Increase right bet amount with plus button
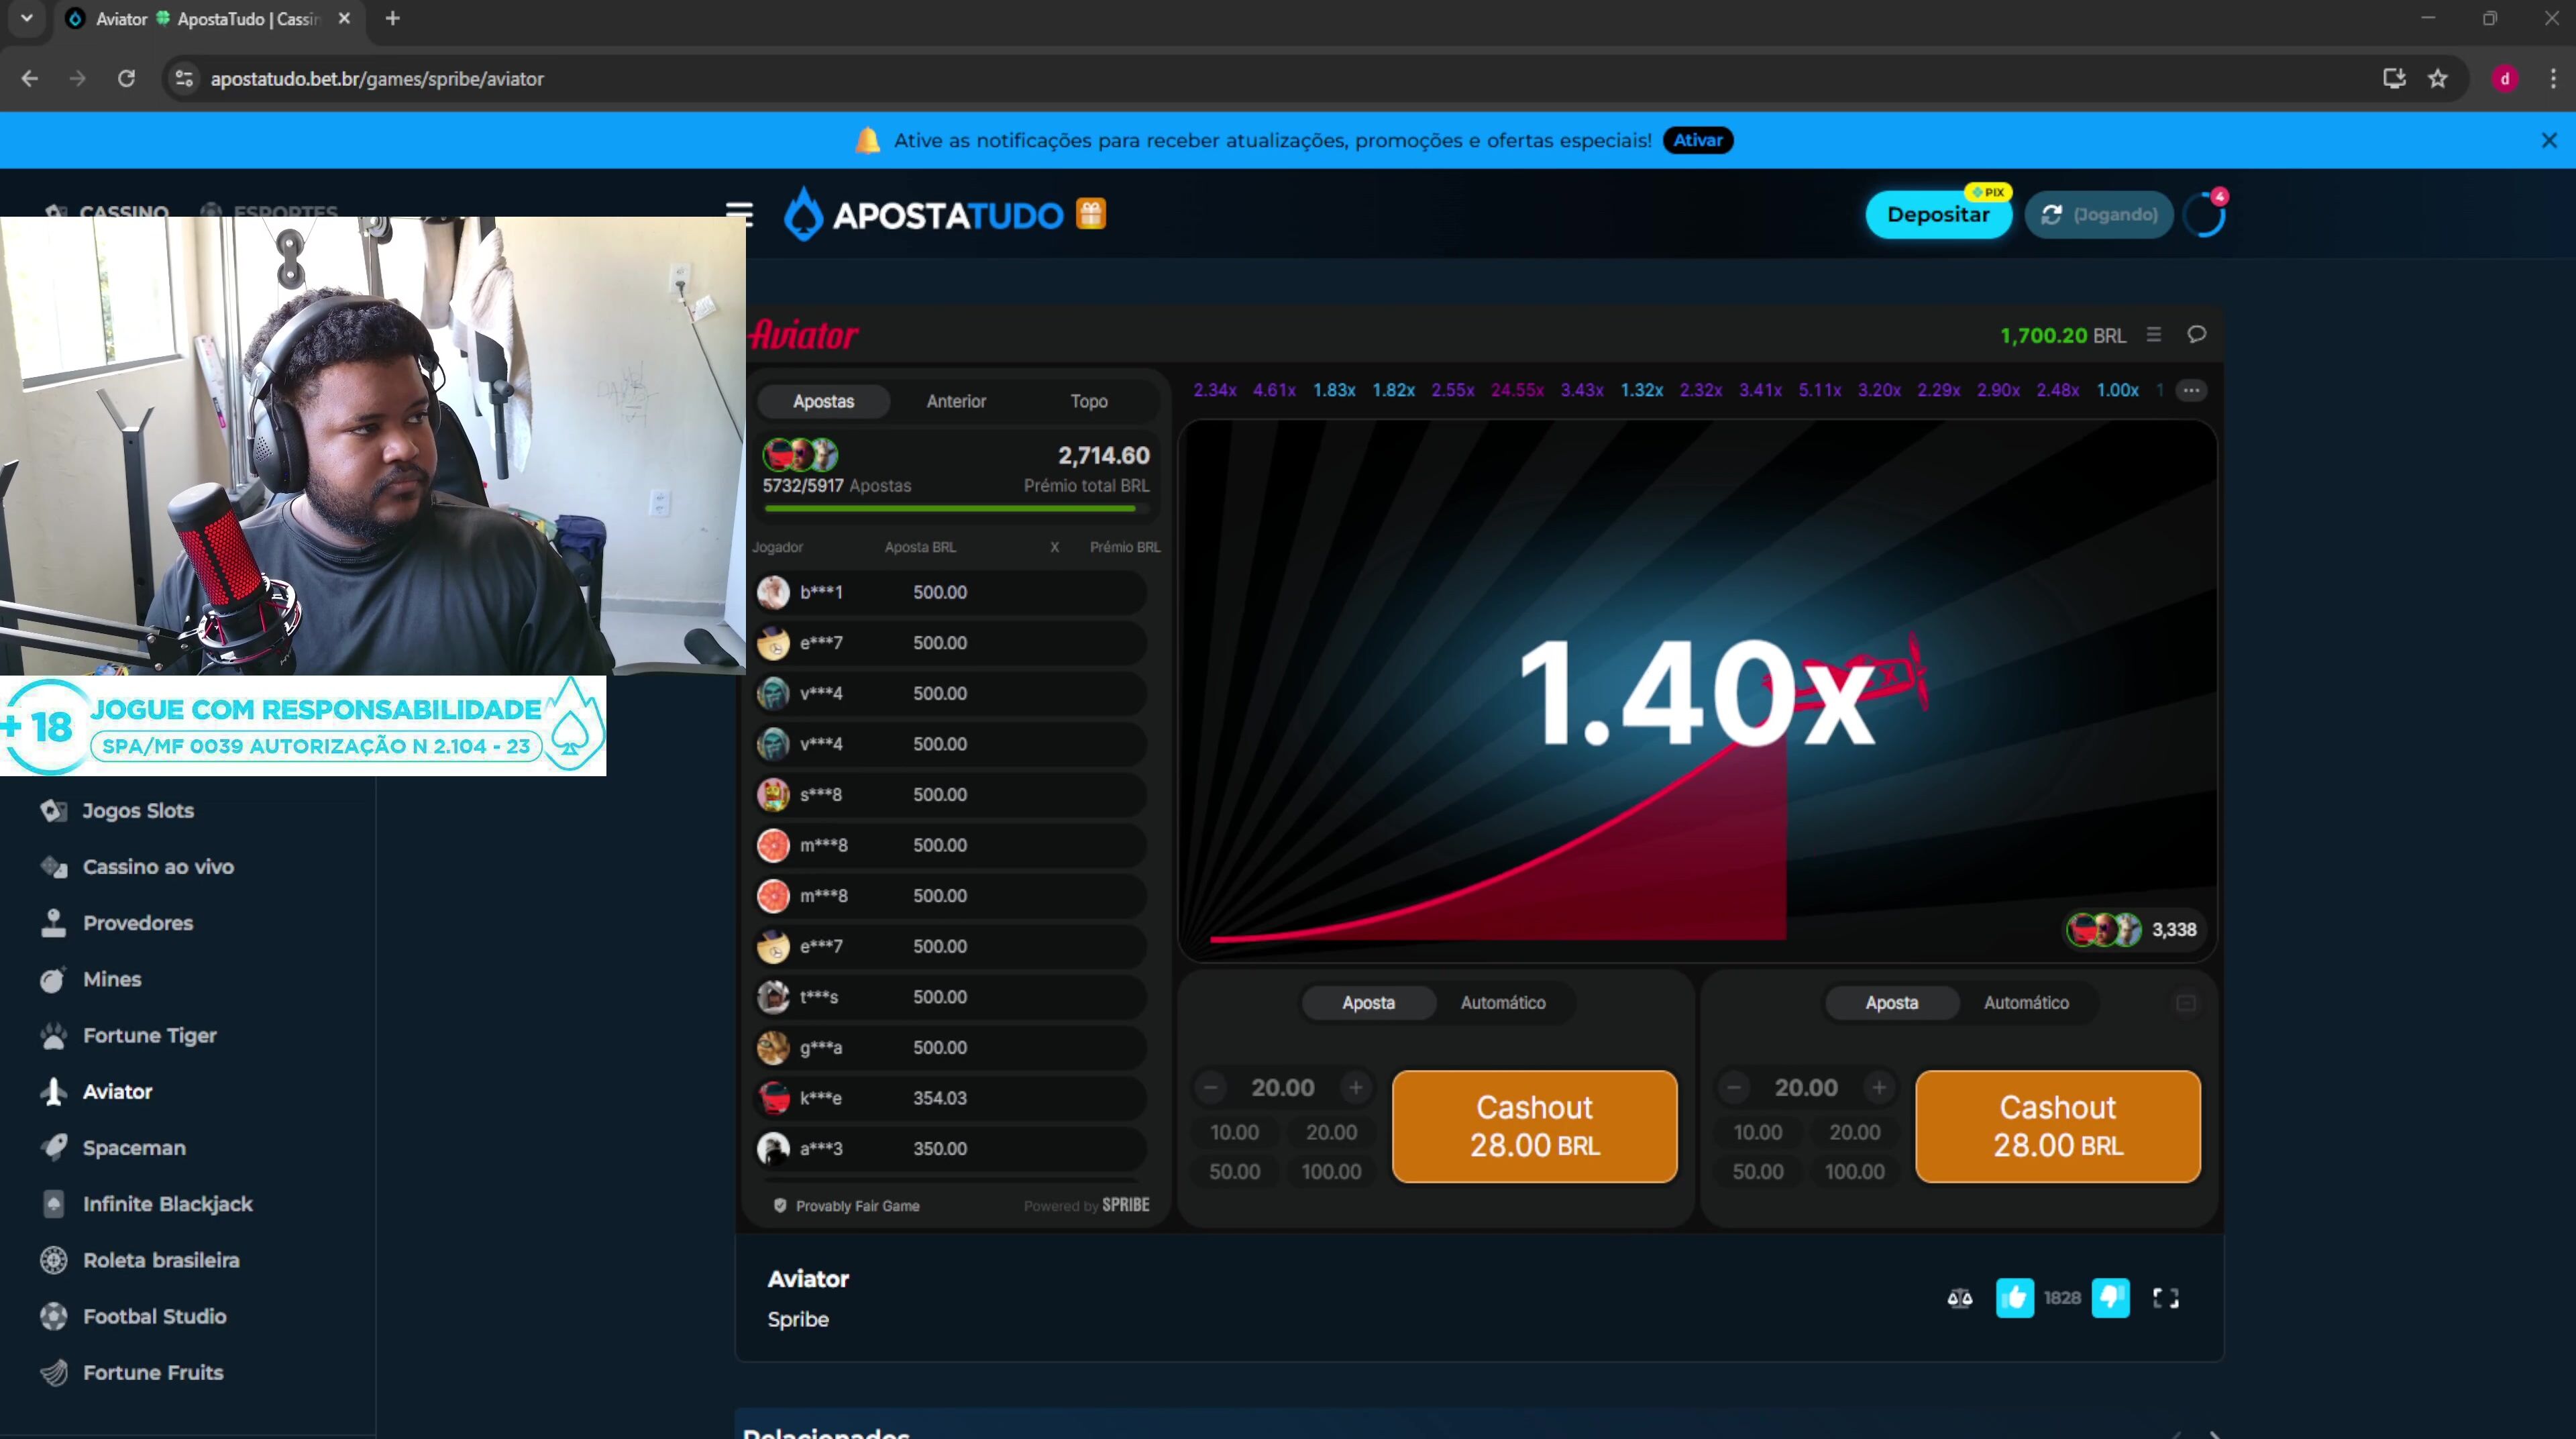2576x1439 pixels. (x=1879, y=1087)
